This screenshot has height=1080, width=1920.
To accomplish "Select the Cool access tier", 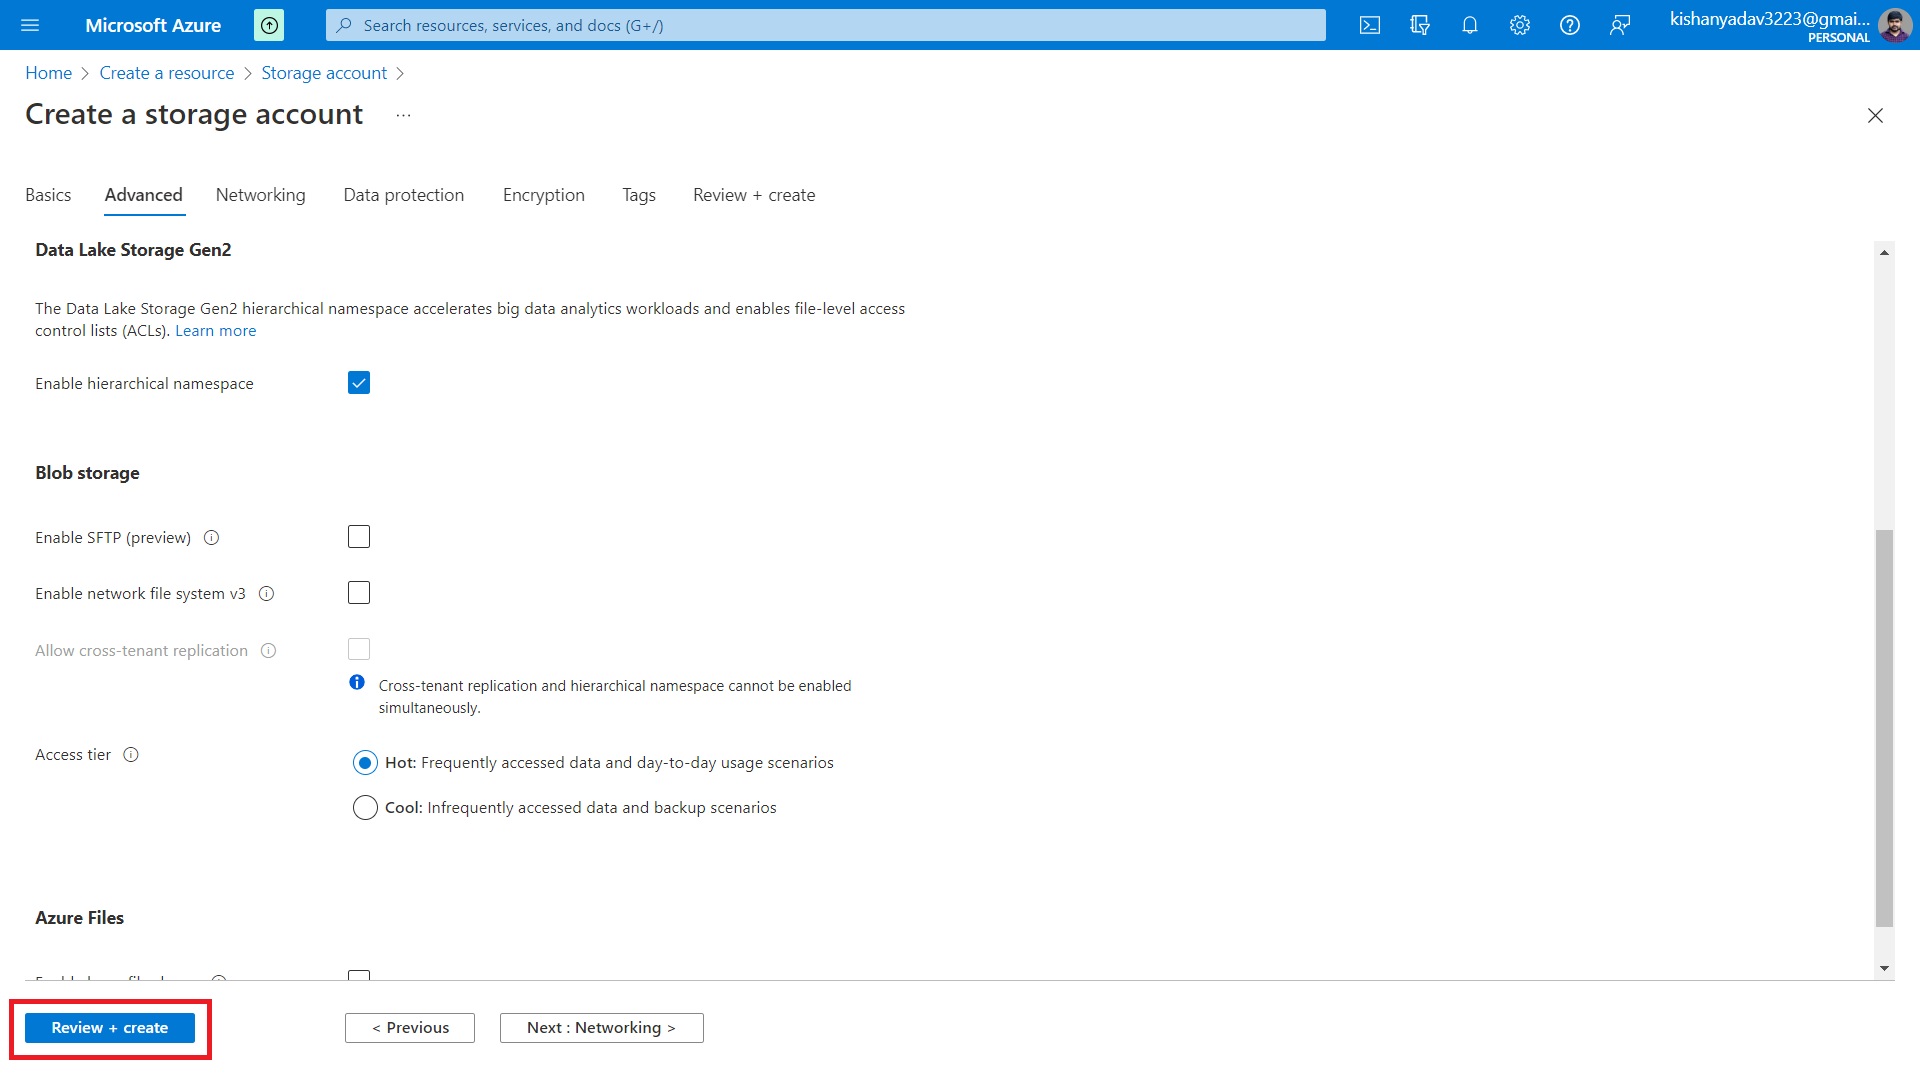I will point(365,808).
